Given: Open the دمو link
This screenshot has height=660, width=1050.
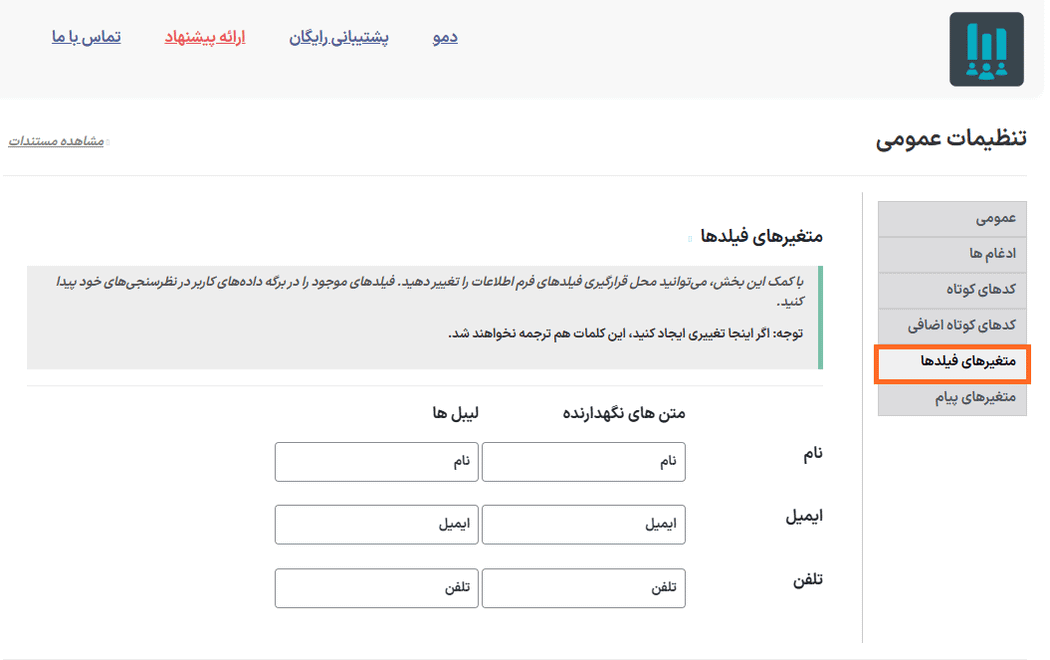Looking at the screenshot, I should tap(445, 37).
